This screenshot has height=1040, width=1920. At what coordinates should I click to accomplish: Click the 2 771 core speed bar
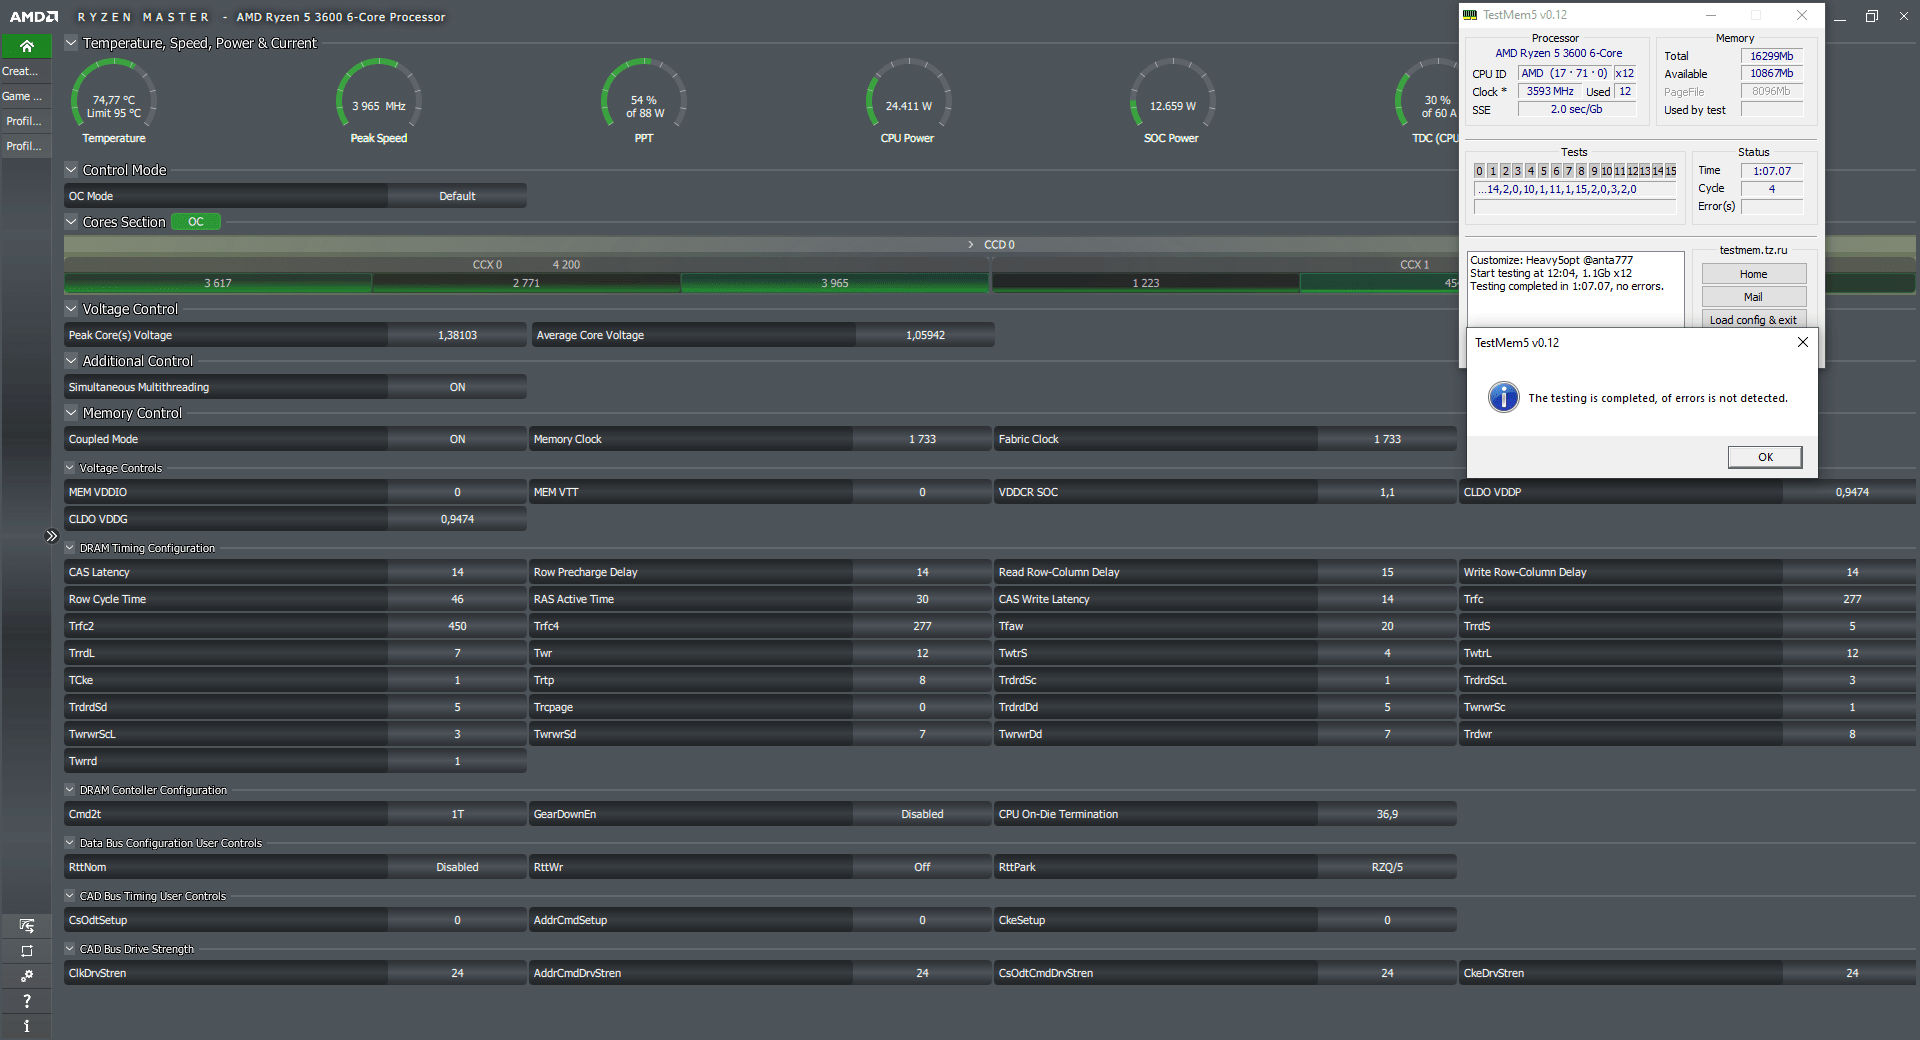point(526,283)
